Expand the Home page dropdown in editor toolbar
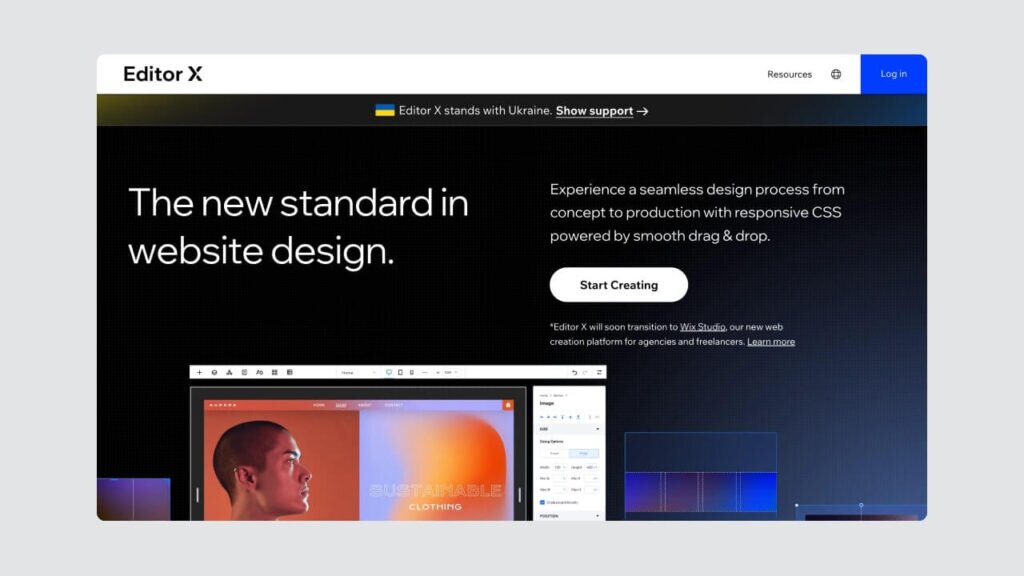The height and width of the screenshot is (576, 1024). [358, 372]
